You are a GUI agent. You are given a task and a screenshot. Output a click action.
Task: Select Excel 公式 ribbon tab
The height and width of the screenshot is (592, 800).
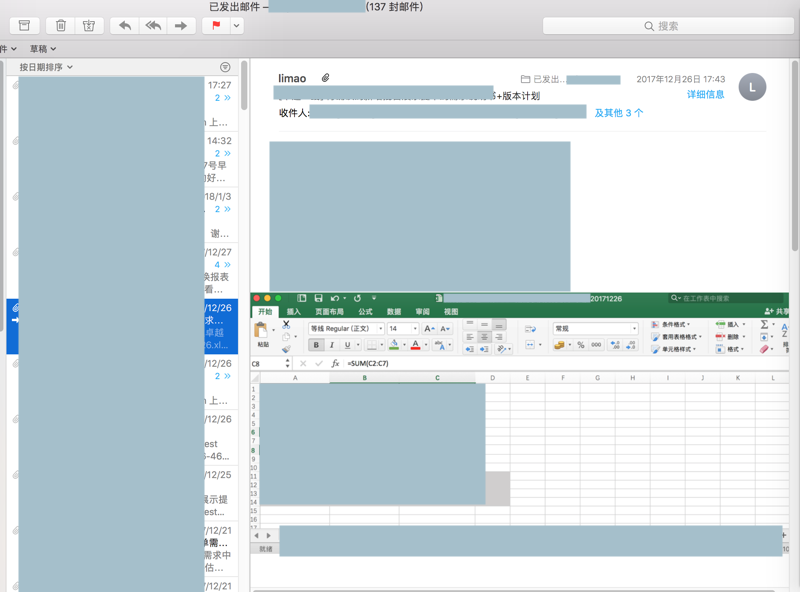coord(365,312)
